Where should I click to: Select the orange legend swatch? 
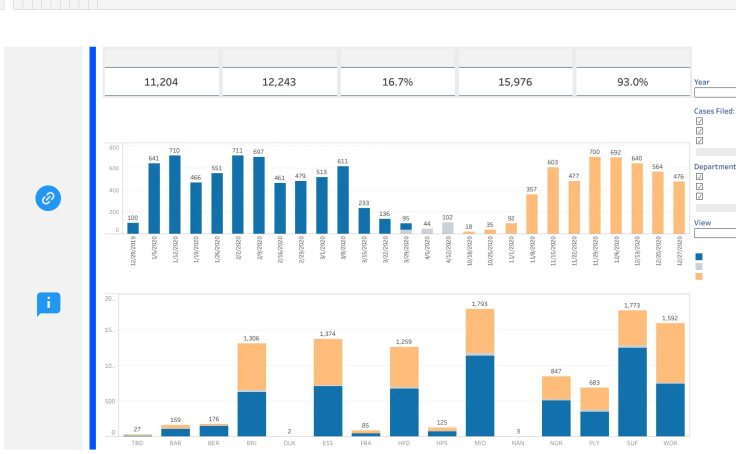point(699,277)
